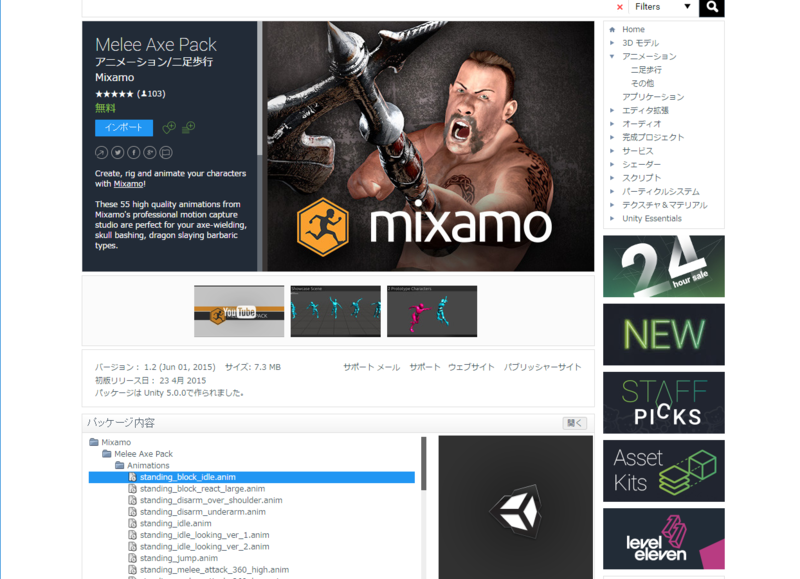Open the 二足歩行 subcategory
Viewport: 800px width, 579px height.
pos(646,70)
